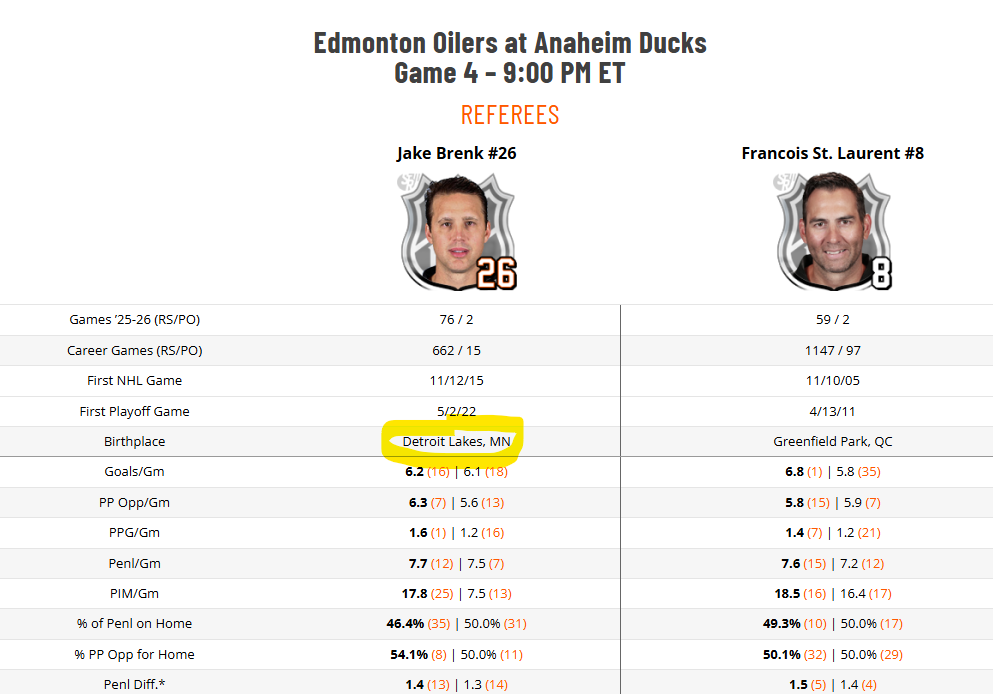Click the Goals/Gm row label

click(134, 471)
